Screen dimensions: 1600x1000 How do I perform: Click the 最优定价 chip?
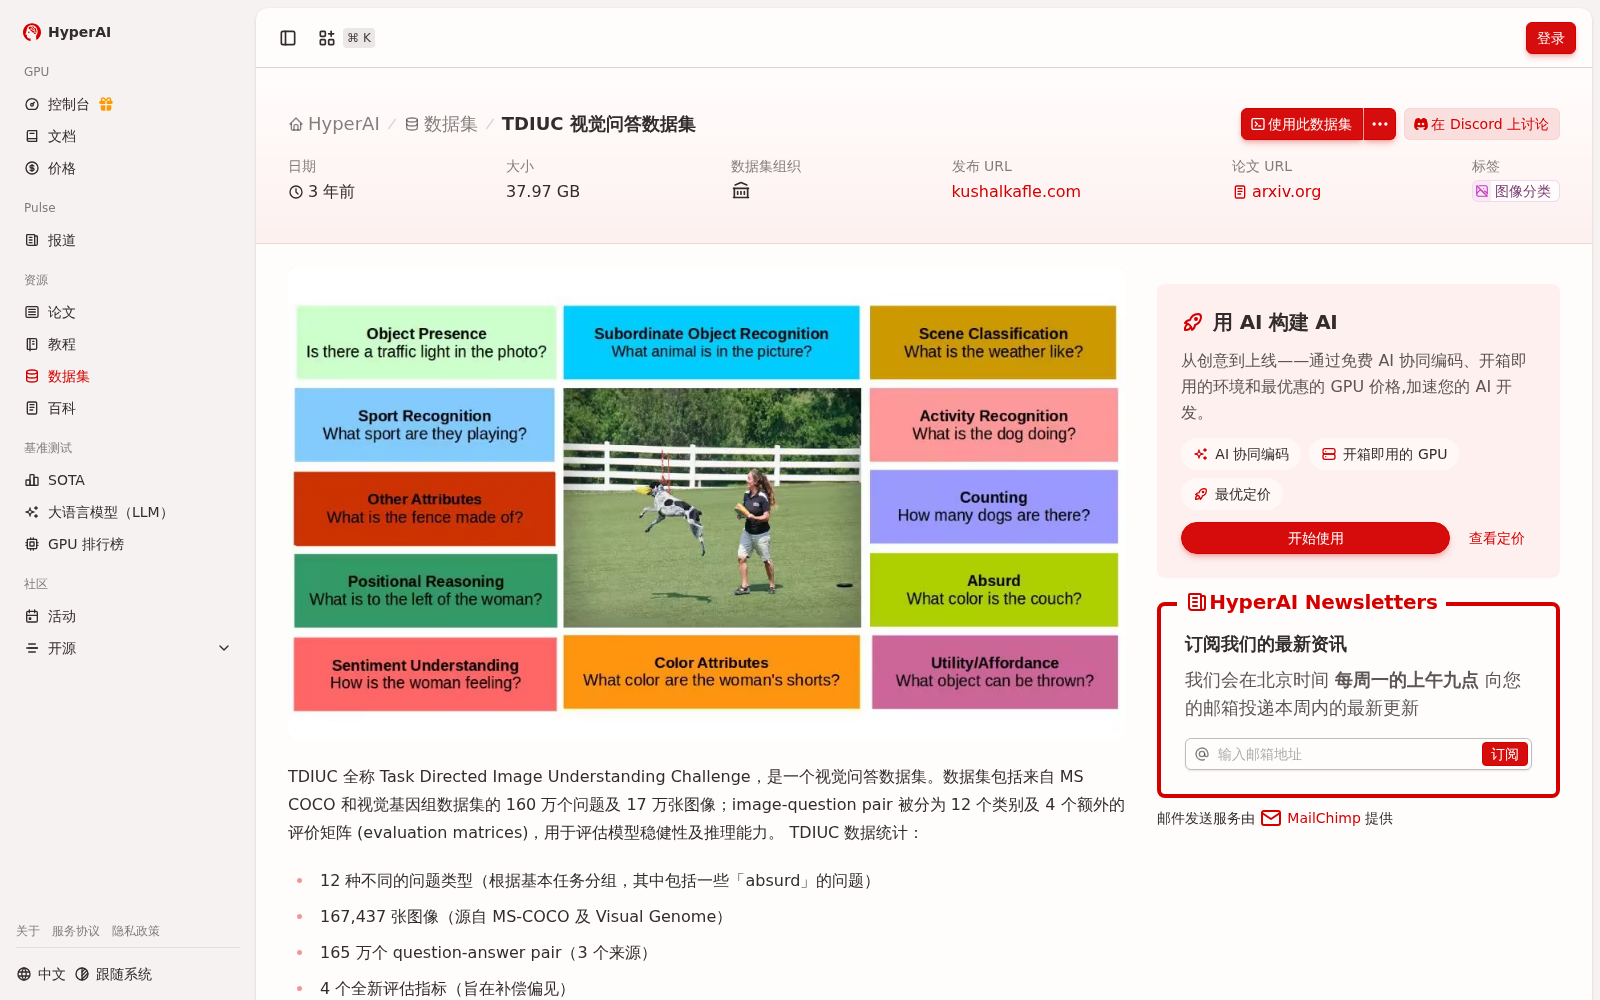[1232, 494]
